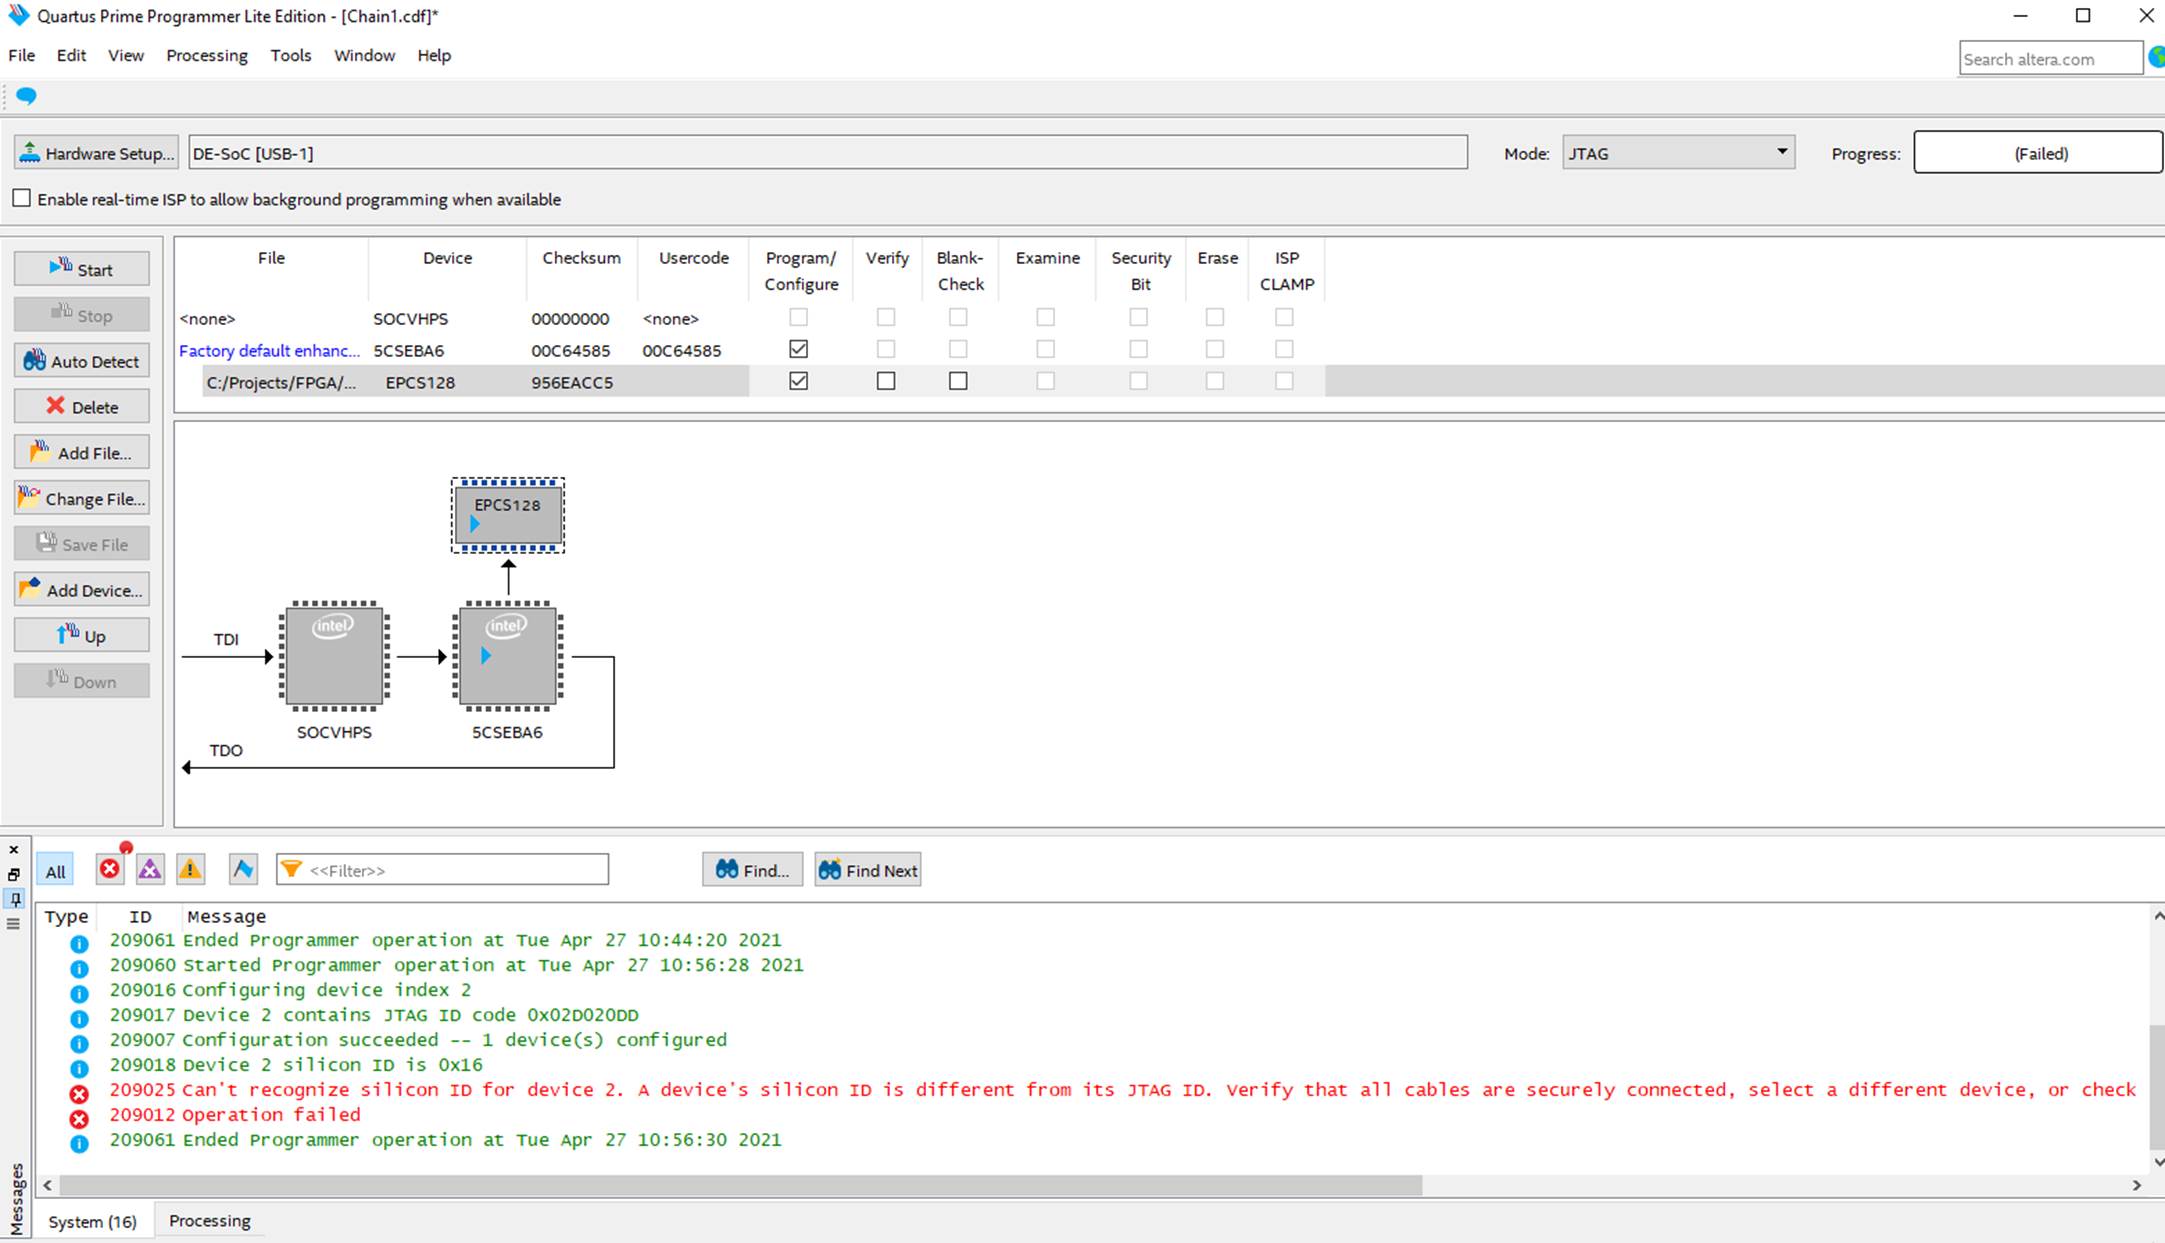Open the Help menu
The width and height of the screenshot is (2165, 1243).
(x=434, y=55)
